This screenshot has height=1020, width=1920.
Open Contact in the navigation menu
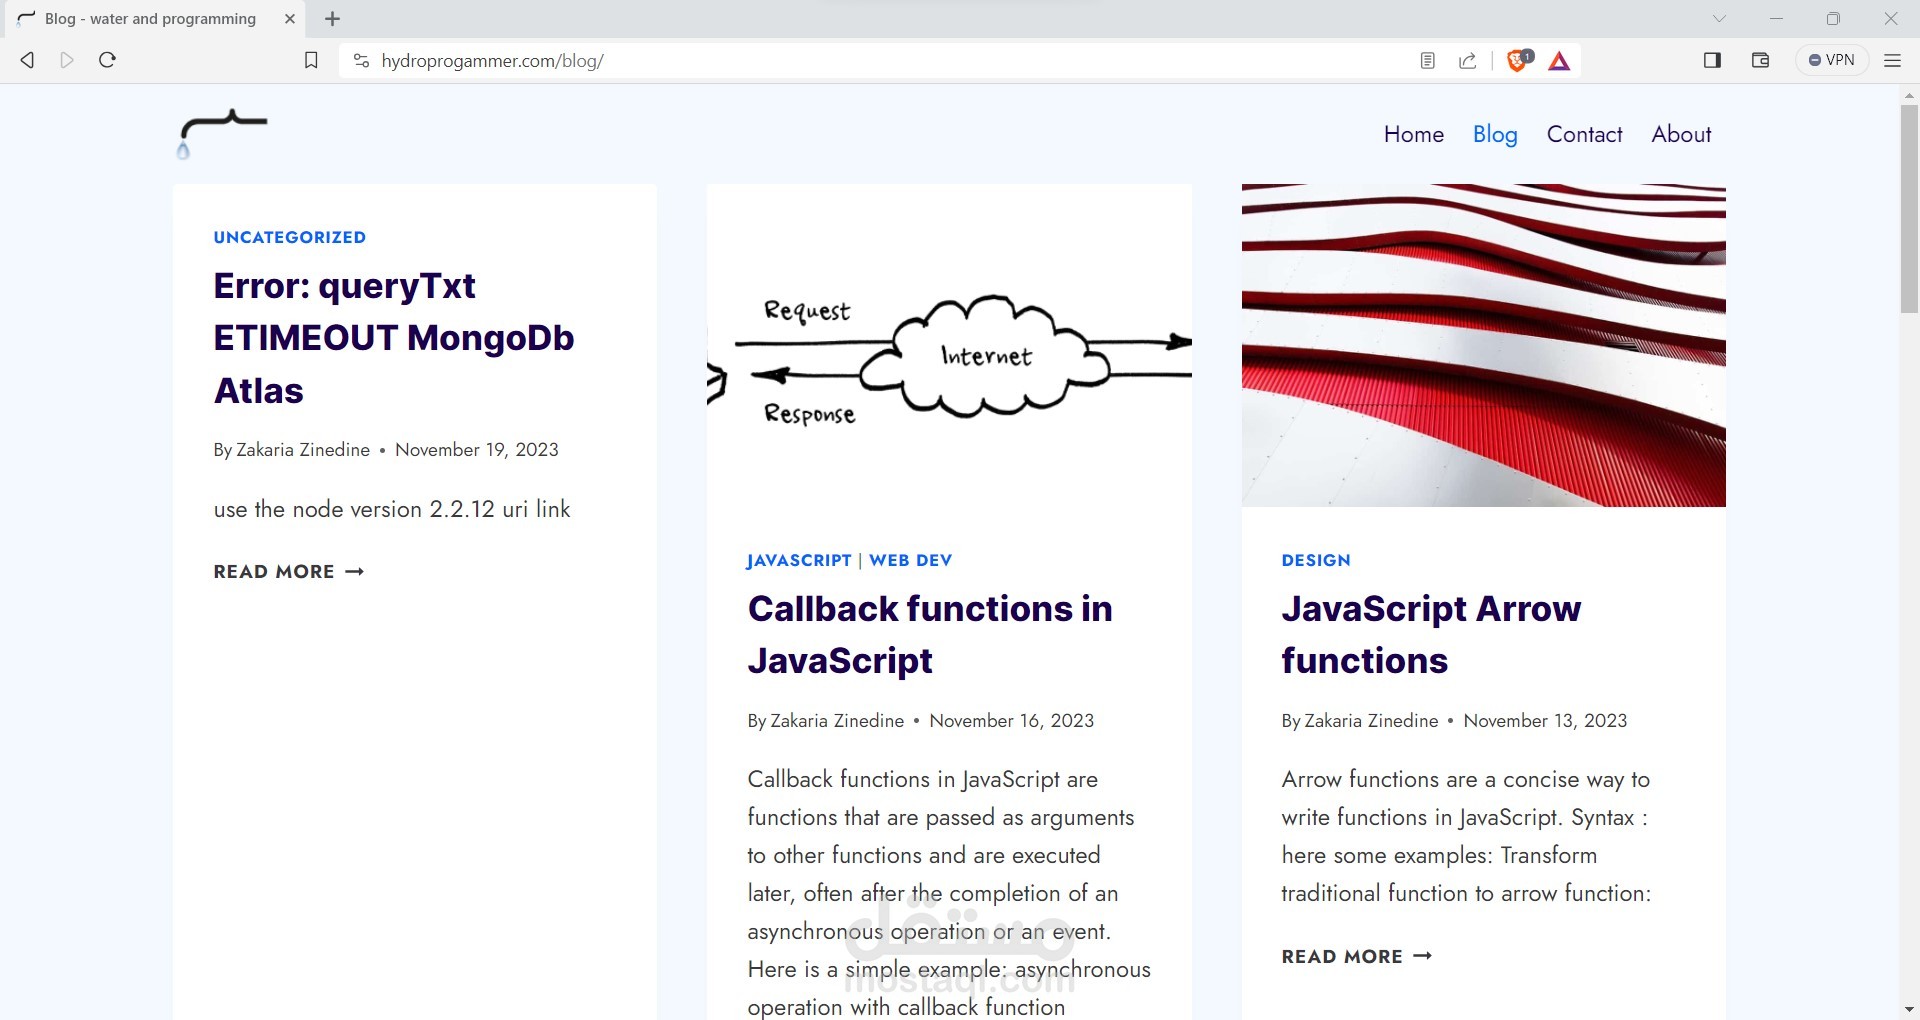tap(1584, 134)
